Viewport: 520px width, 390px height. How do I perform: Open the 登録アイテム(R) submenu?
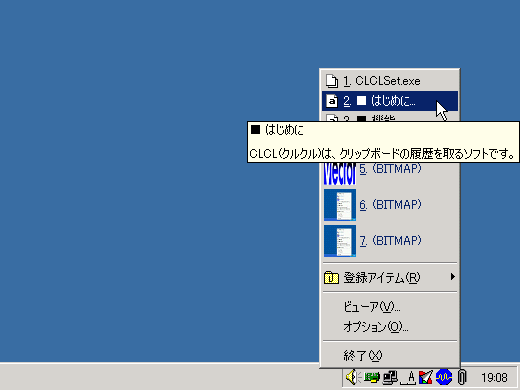[x=390, y=277]
